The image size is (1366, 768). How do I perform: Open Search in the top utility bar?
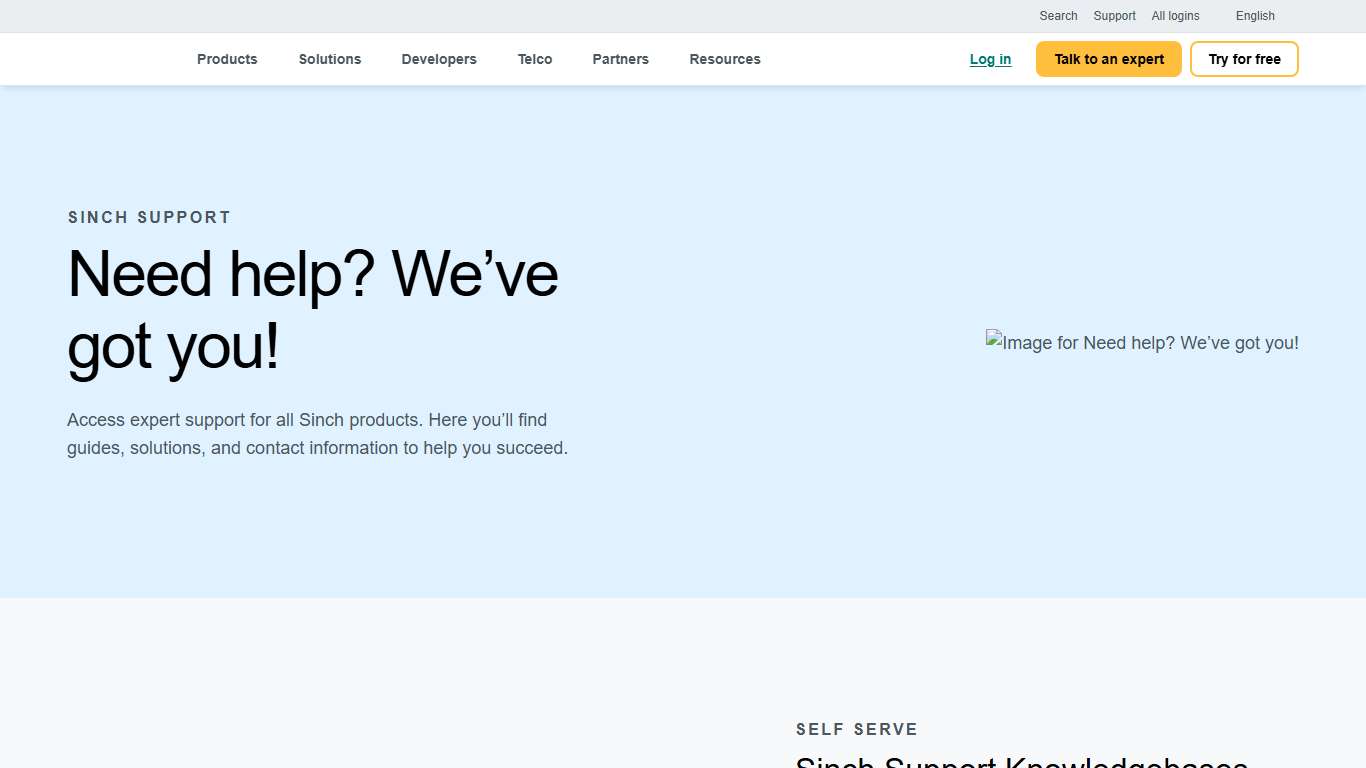(x=1058, y=16)
